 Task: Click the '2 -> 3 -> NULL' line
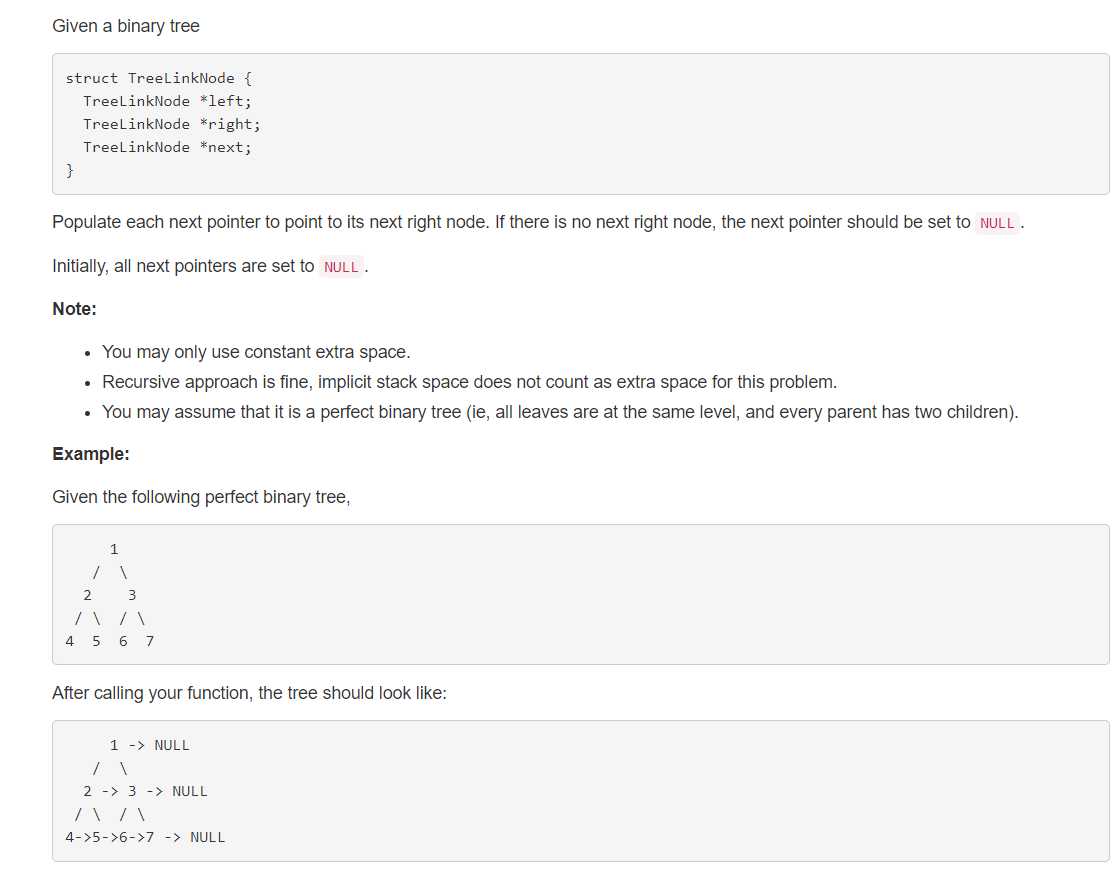tap(145, 791)
